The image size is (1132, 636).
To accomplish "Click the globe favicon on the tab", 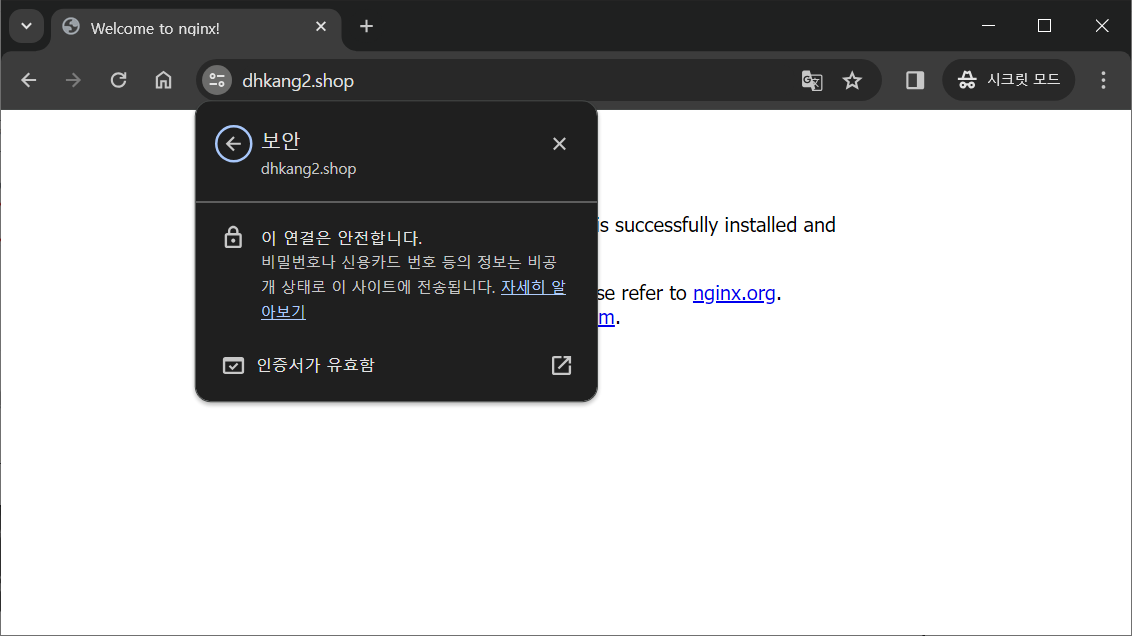I will click(71, 27).
